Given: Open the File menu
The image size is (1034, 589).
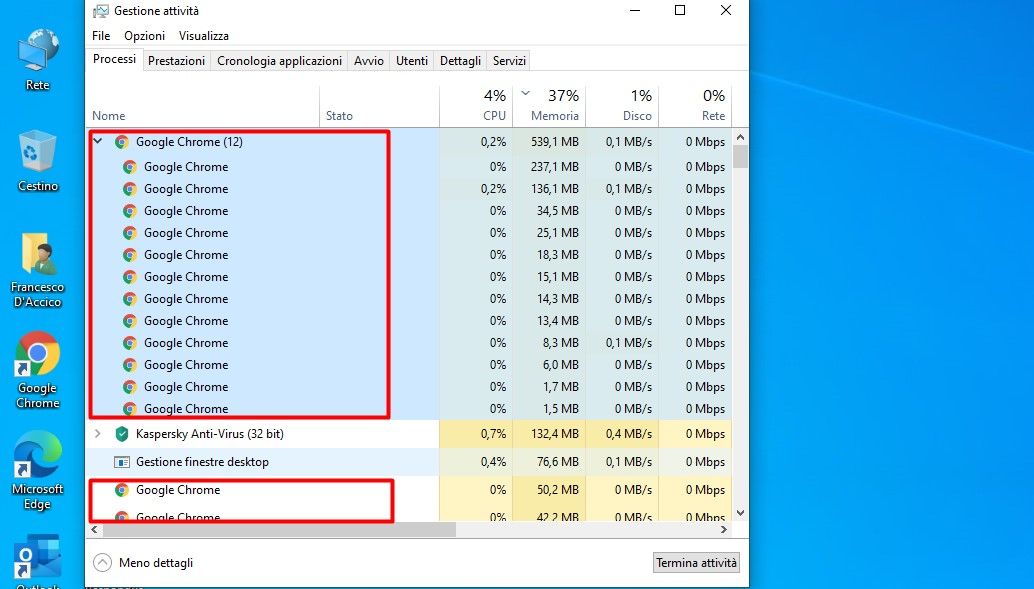Looking at the screenshot, I should click(101, 36).
